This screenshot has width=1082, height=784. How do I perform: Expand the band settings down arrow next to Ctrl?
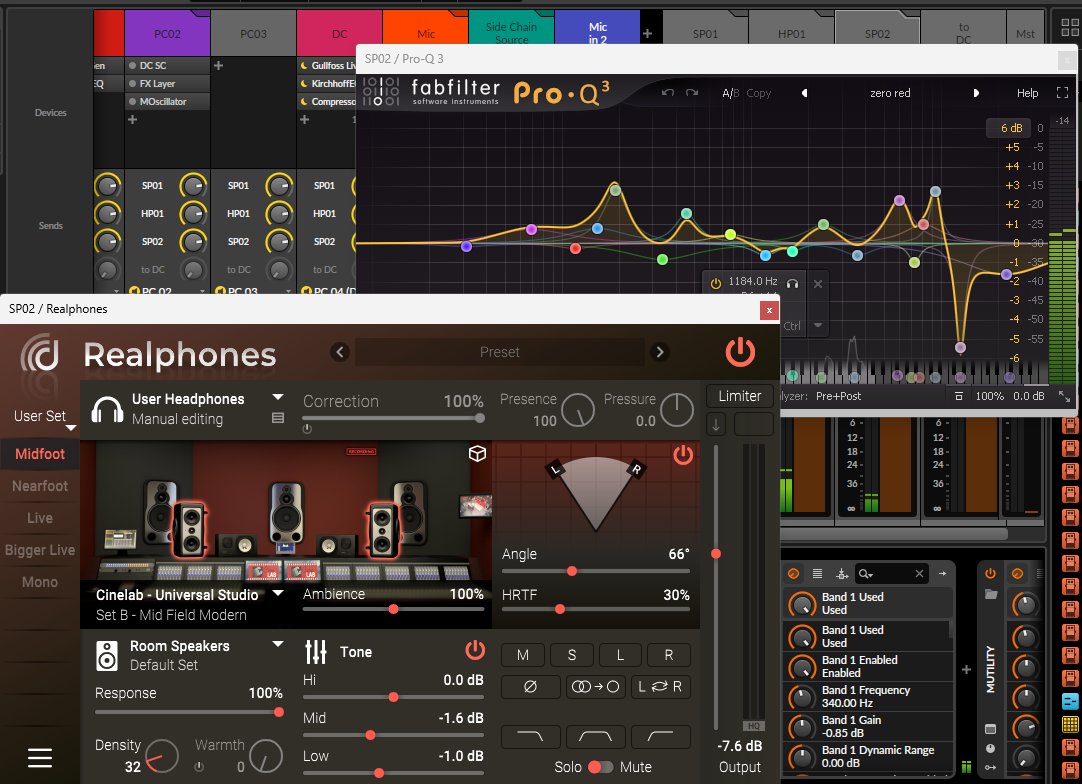pyautogui.click(x=818, y=325)
